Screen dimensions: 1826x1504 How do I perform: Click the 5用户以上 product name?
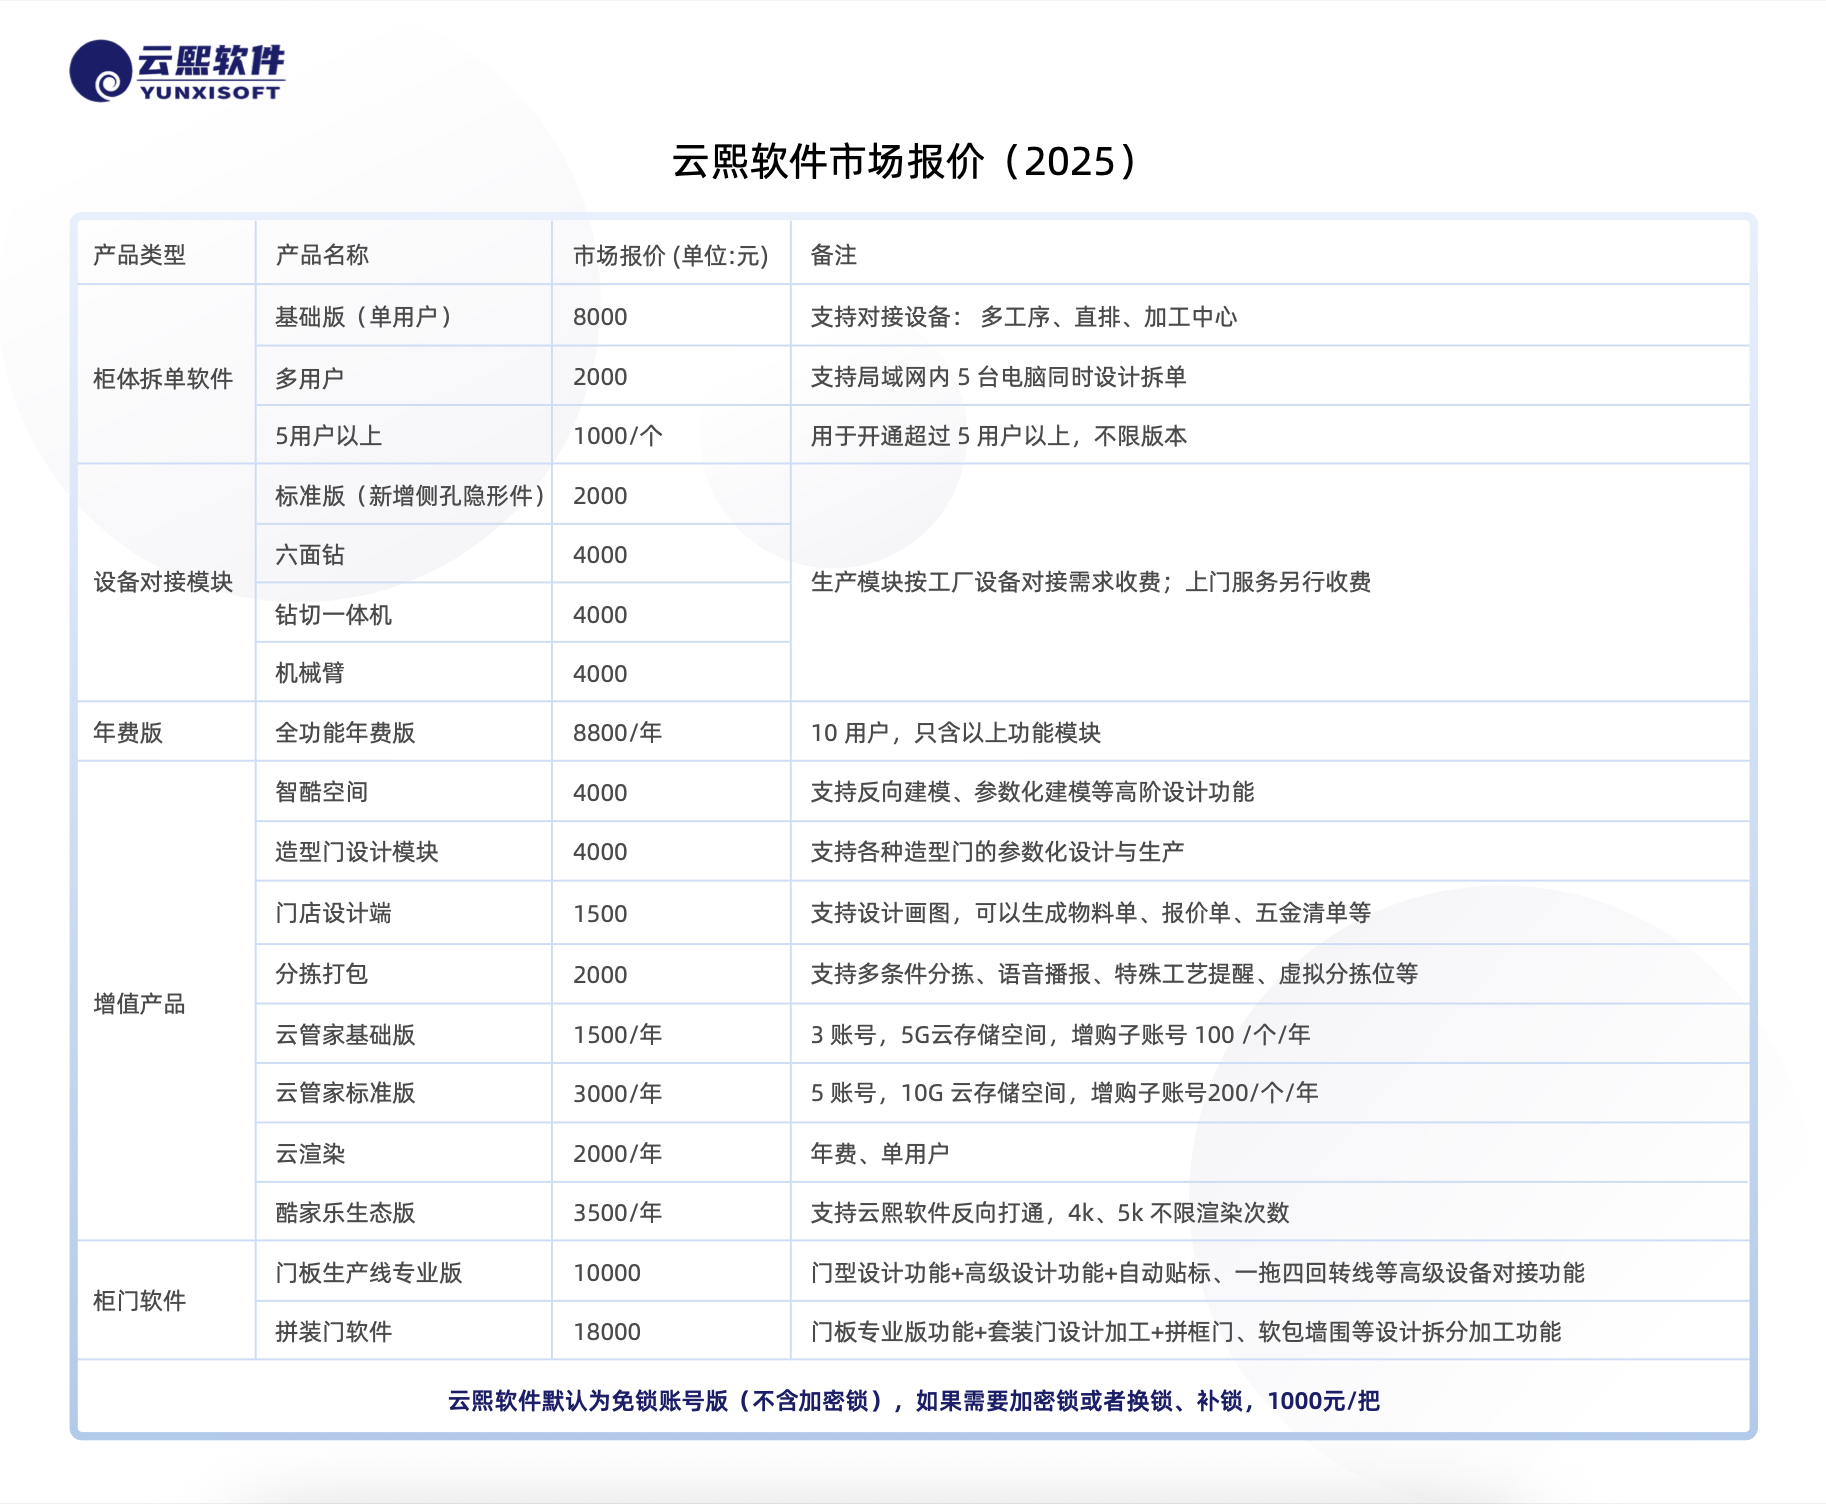point(329,436)
